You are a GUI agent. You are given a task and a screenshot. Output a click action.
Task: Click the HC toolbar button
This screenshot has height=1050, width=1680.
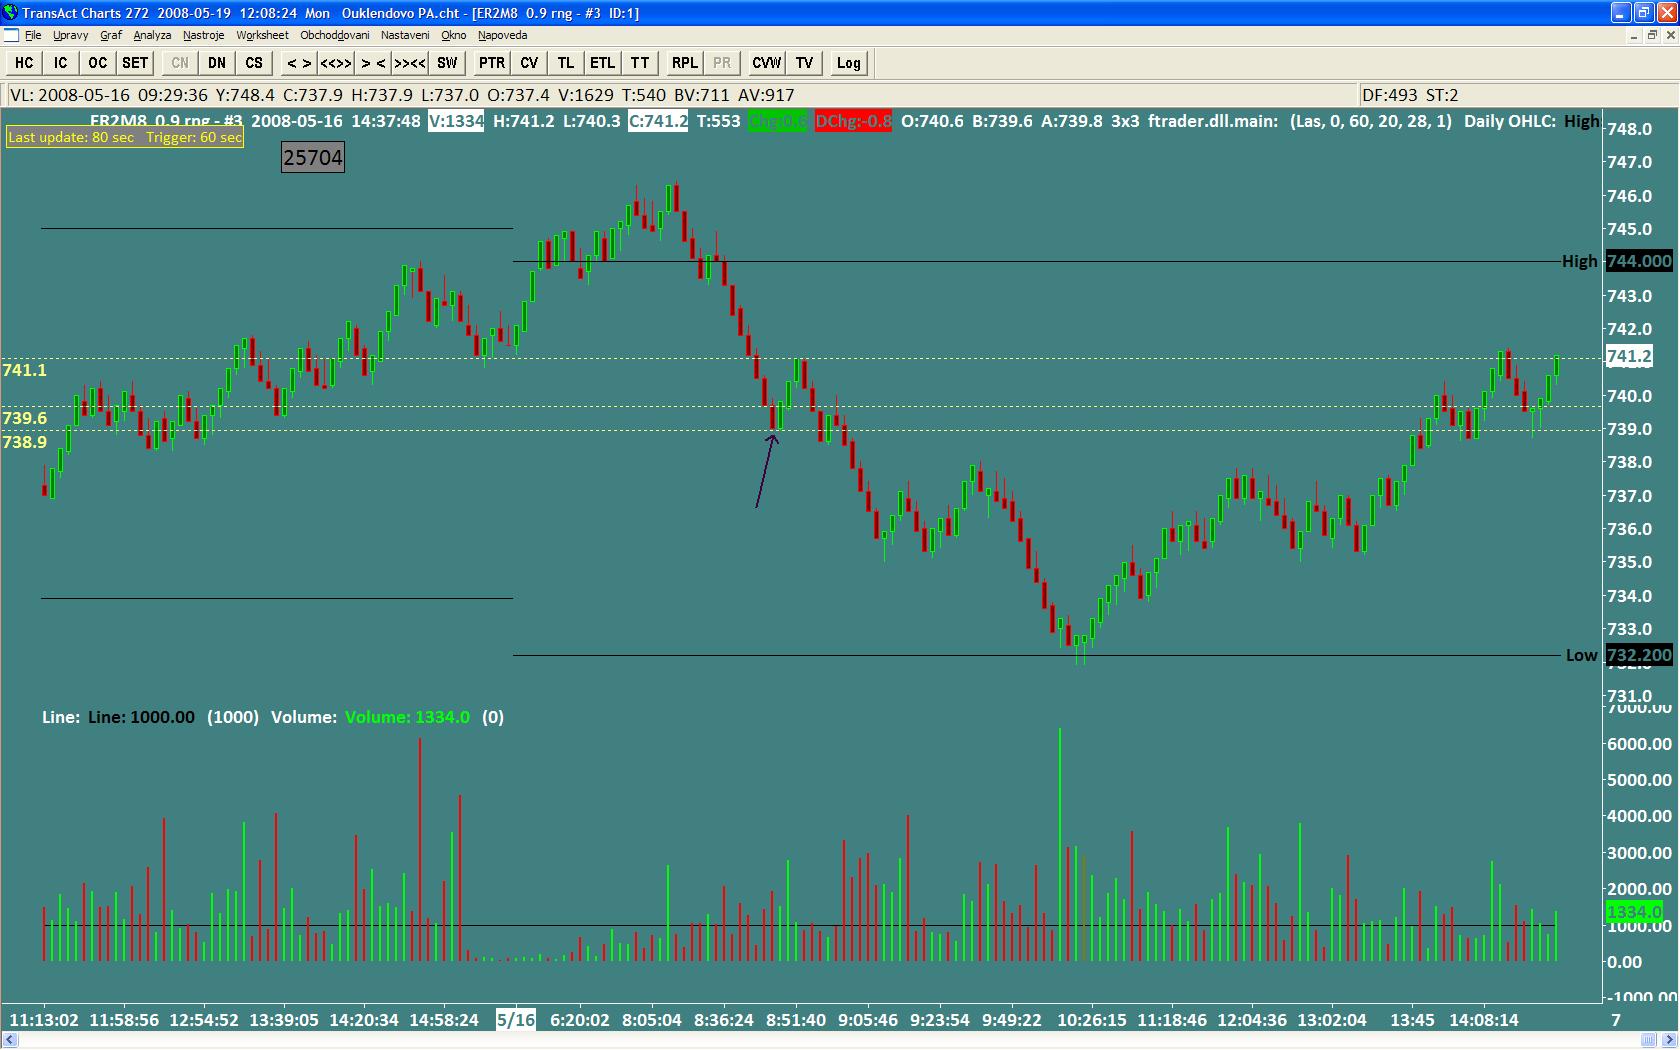coord(24,63)
